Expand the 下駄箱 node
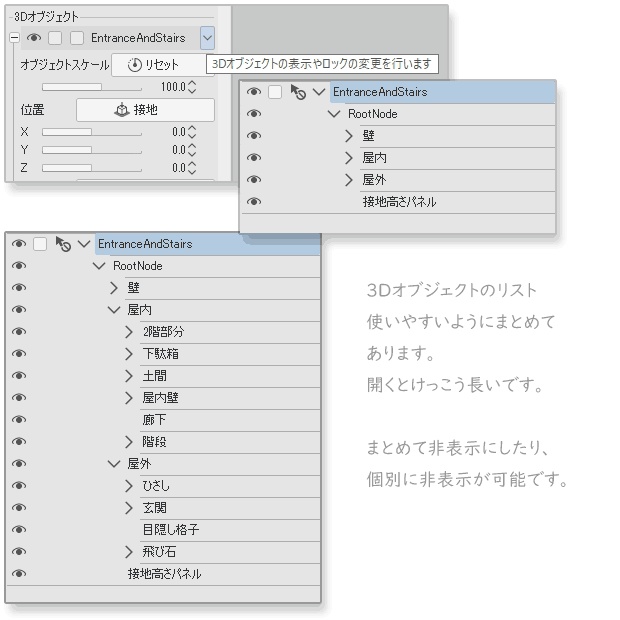Viewport: 620px width, 620px height. (129, 353)
